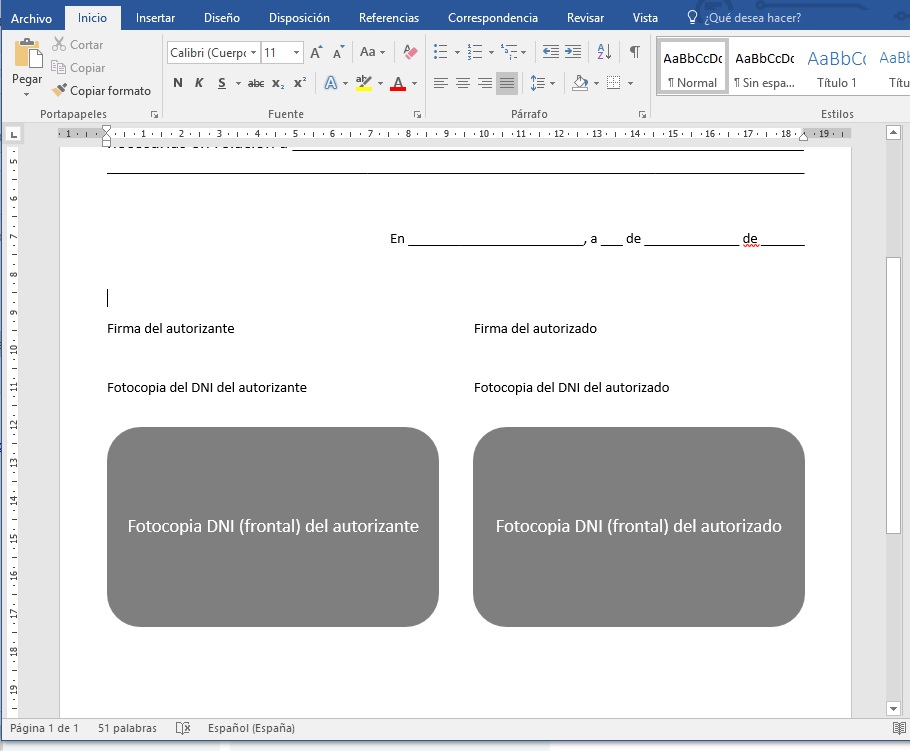Open the spelling check status bar icon
Screen dimensions: 910x751
coord(183,728)
